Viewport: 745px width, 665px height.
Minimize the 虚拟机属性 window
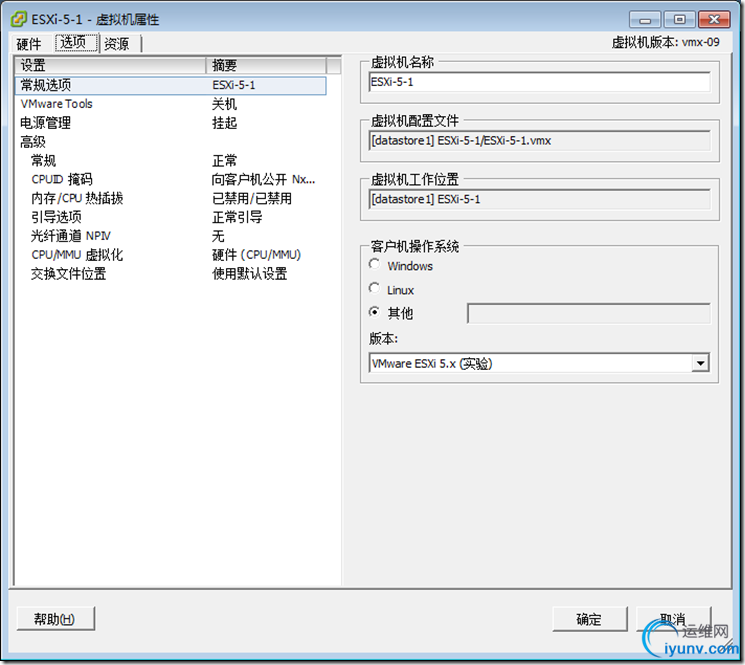pyautogui.click(x=645, y=19)
